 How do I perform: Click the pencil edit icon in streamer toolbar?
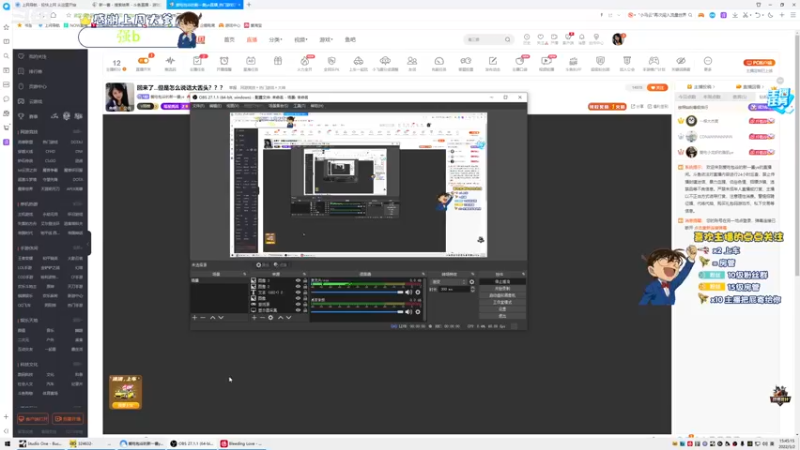[492, 61]
